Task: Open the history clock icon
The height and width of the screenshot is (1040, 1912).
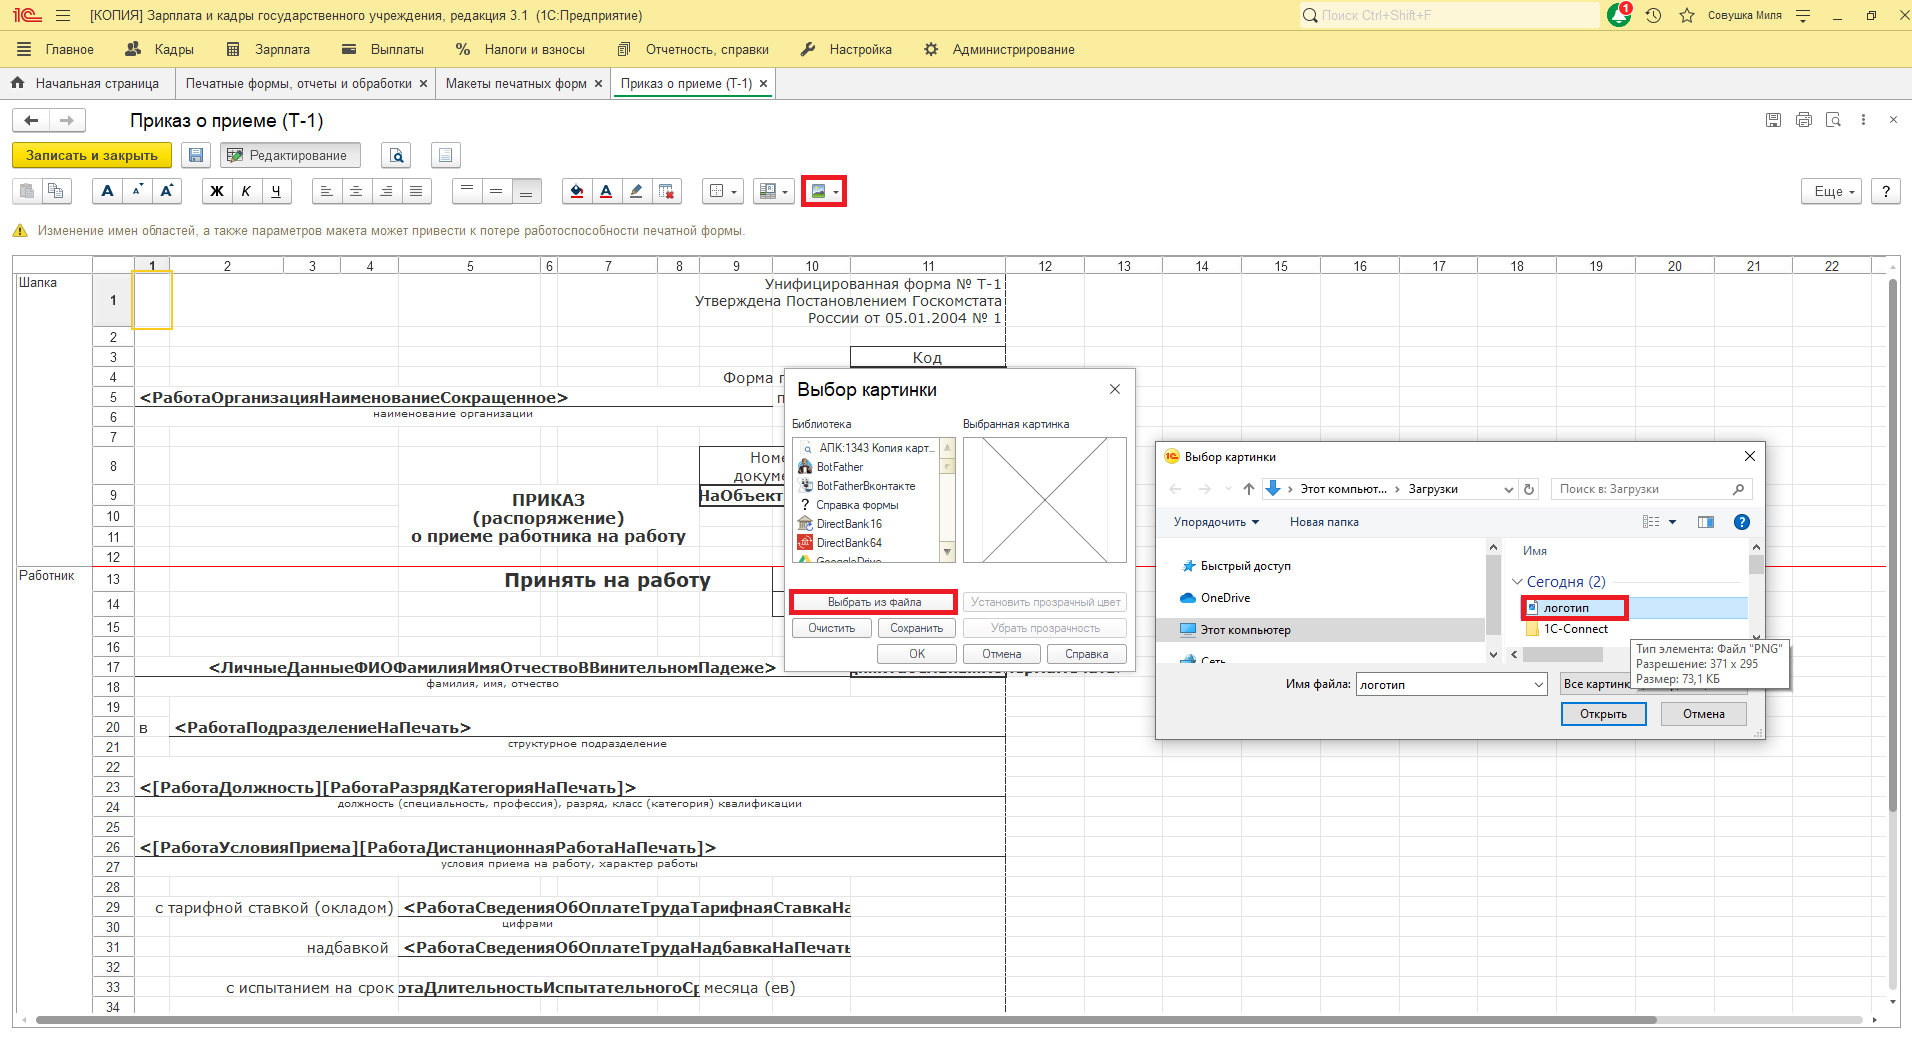Action: (1653, 15)
